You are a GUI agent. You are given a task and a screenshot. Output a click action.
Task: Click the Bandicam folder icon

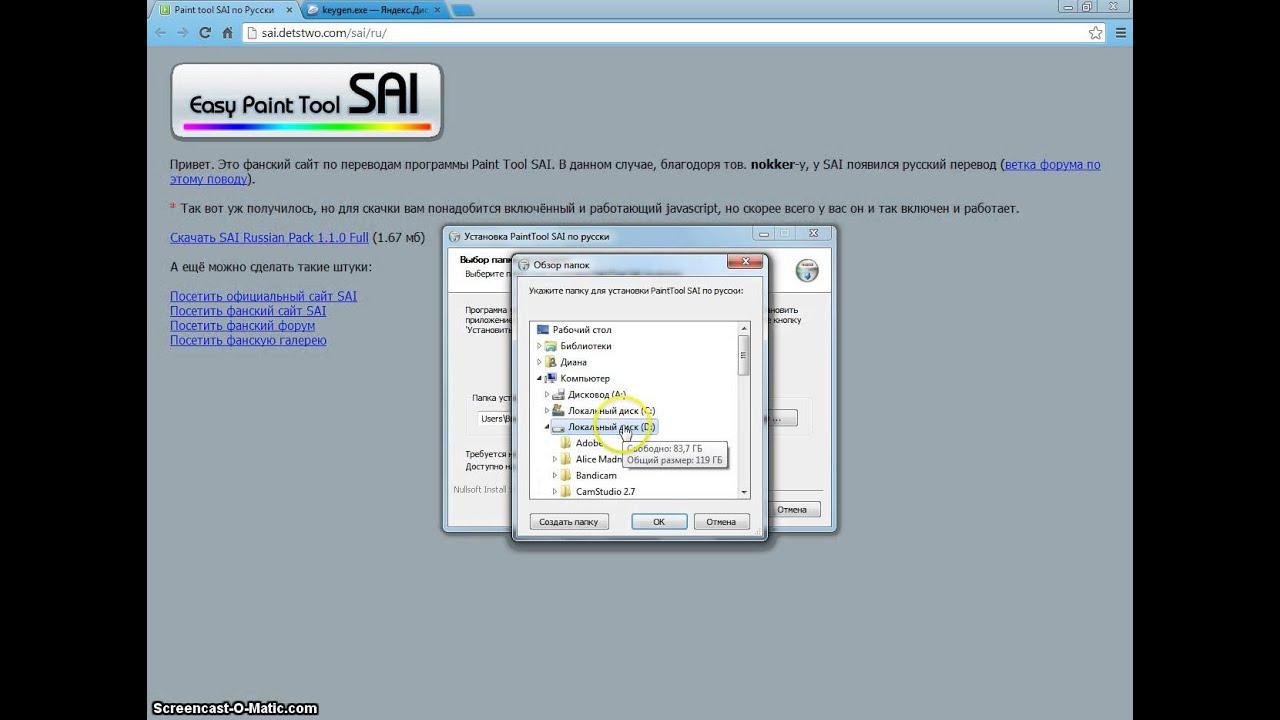pos(566,475)
